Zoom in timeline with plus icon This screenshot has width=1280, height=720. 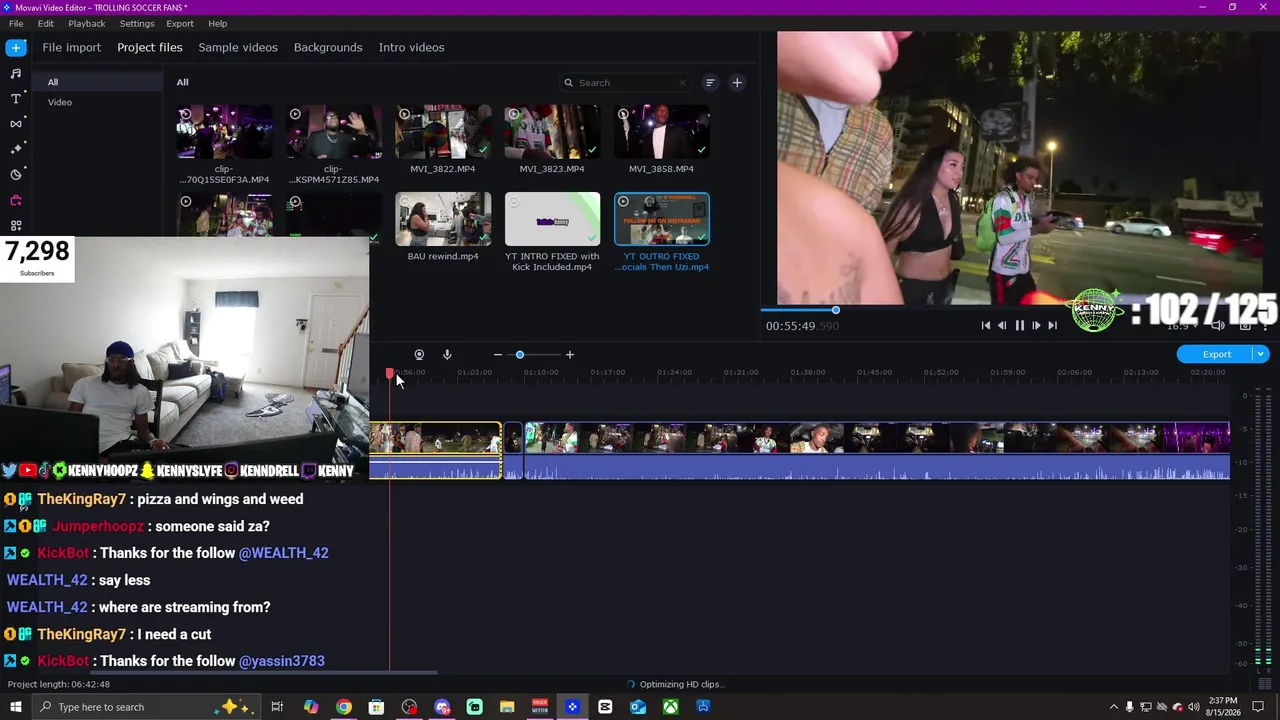point(570,355)
